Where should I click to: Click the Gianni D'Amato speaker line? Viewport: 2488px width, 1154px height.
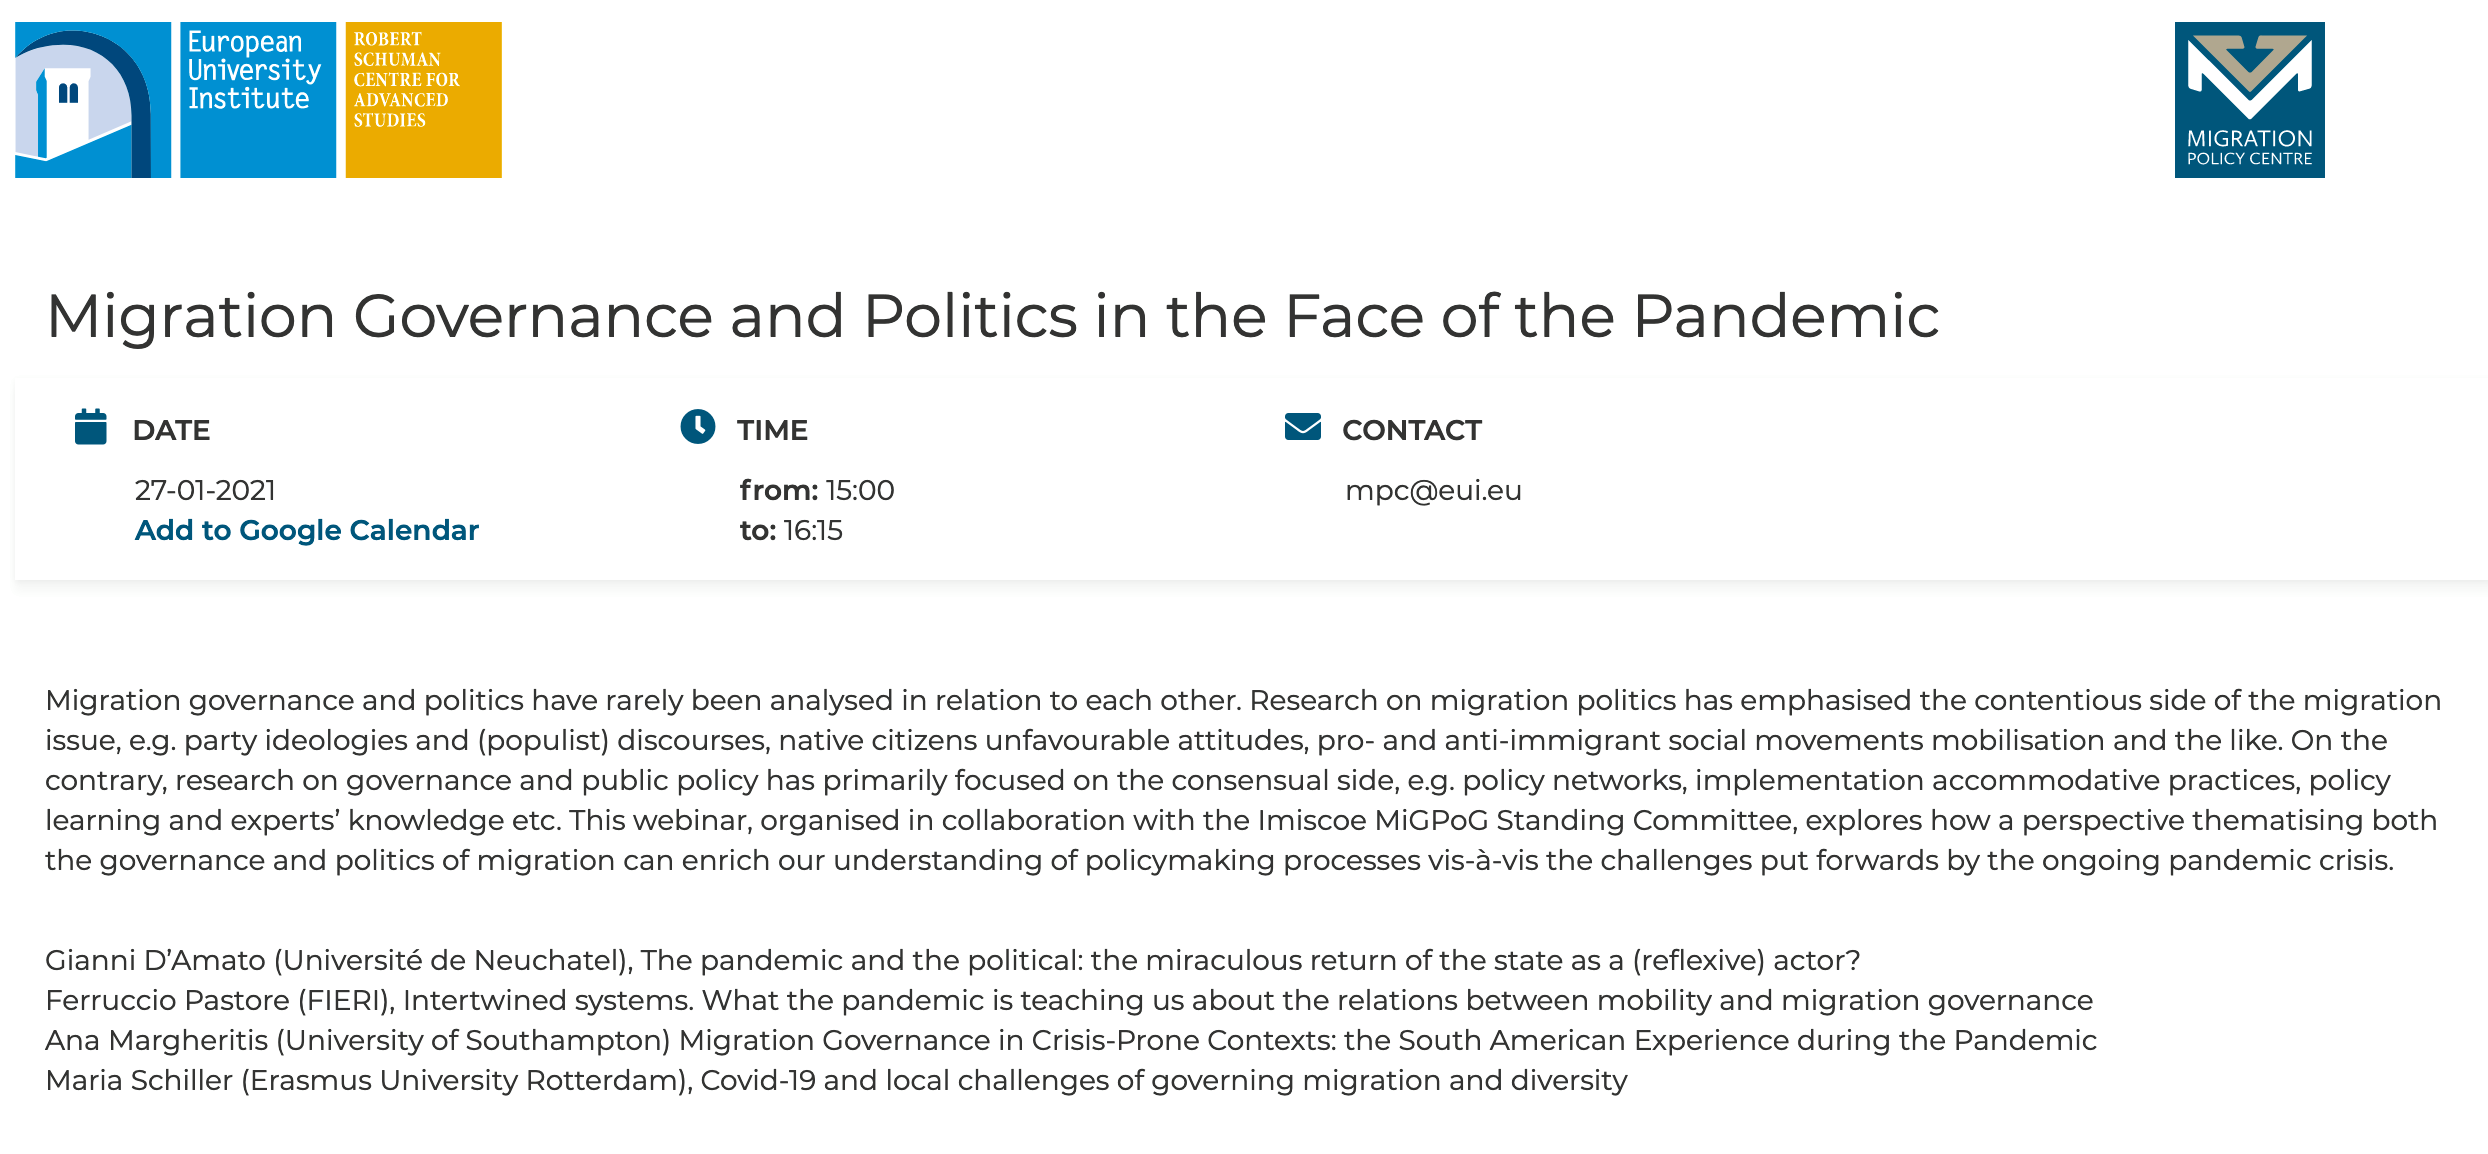(x=953, y=960)
